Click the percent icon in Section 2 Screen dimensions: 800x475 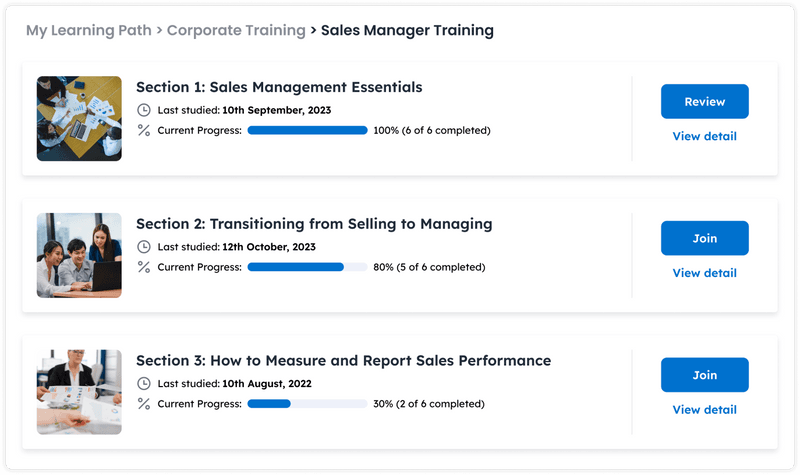click(x=144, y=267)
